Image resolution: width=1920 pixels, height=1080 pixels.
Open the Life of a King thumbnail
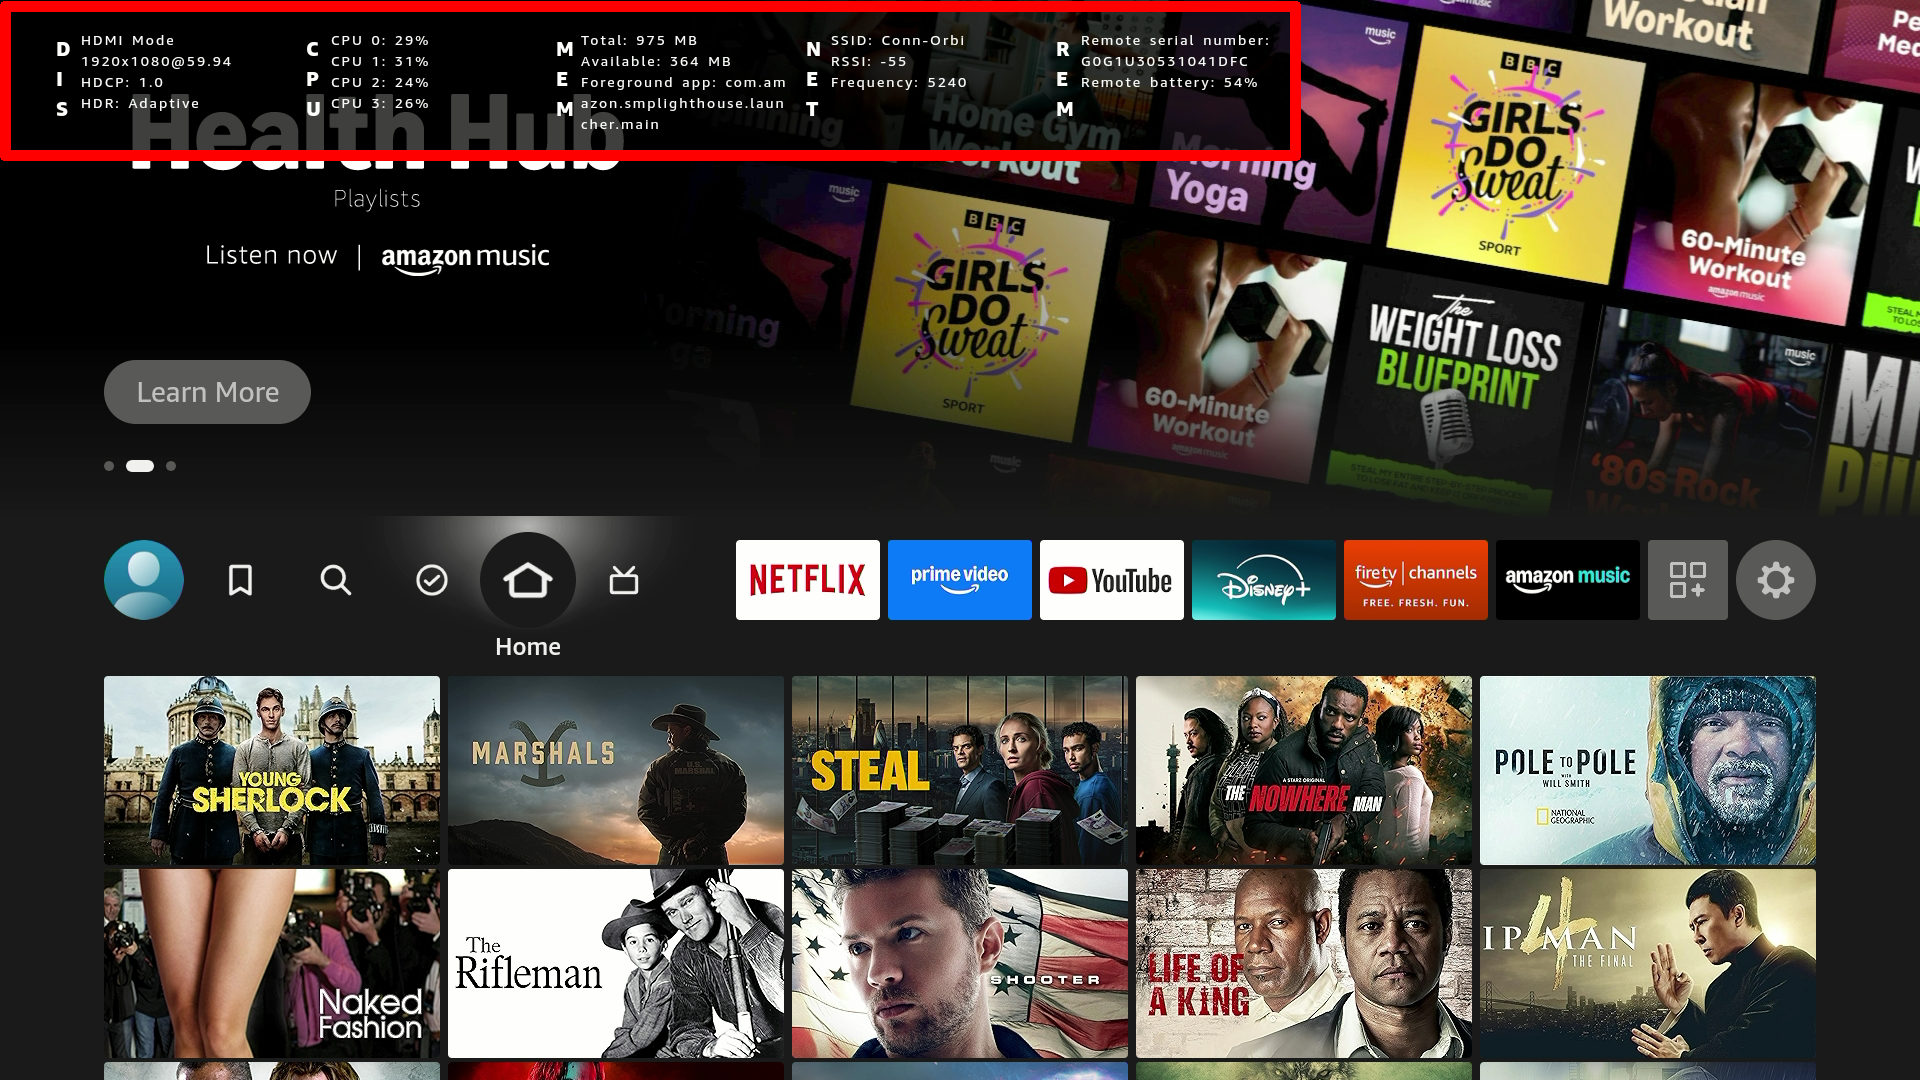pyautogui.click(x=1304, y=963)
